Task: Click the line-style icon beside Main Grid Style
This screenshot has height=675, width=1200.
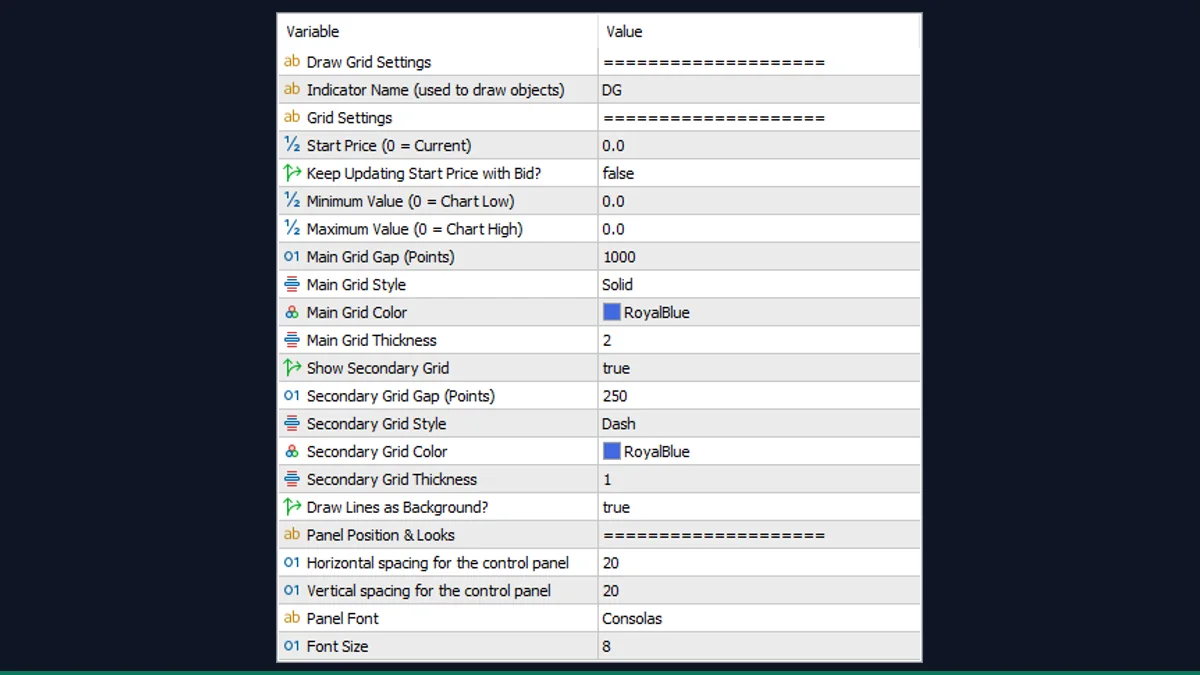Action: click(x=292, y=285)
